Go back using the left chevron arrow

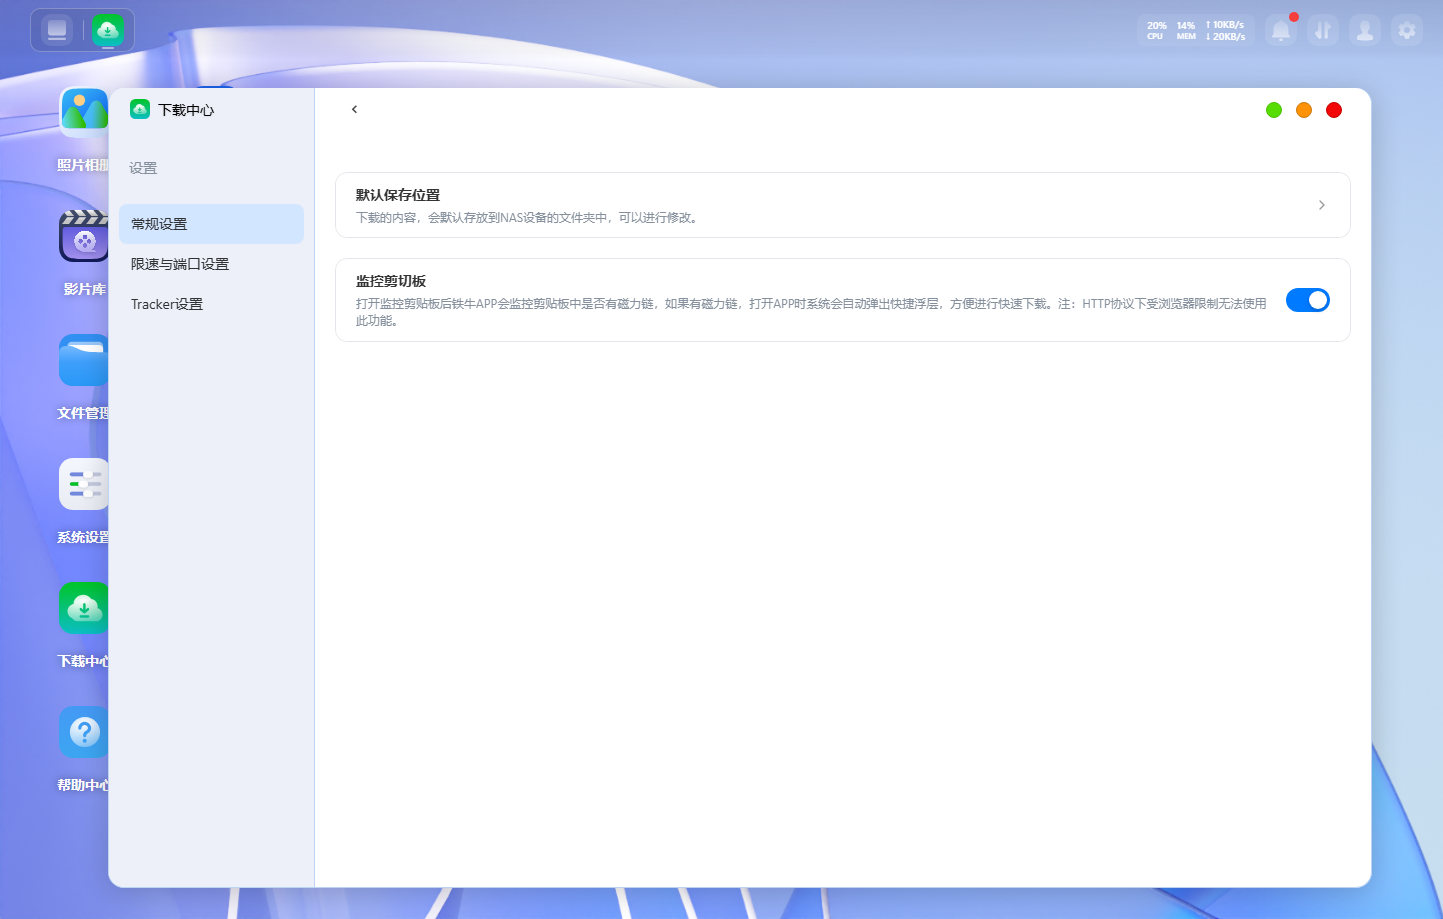point(354,109)
